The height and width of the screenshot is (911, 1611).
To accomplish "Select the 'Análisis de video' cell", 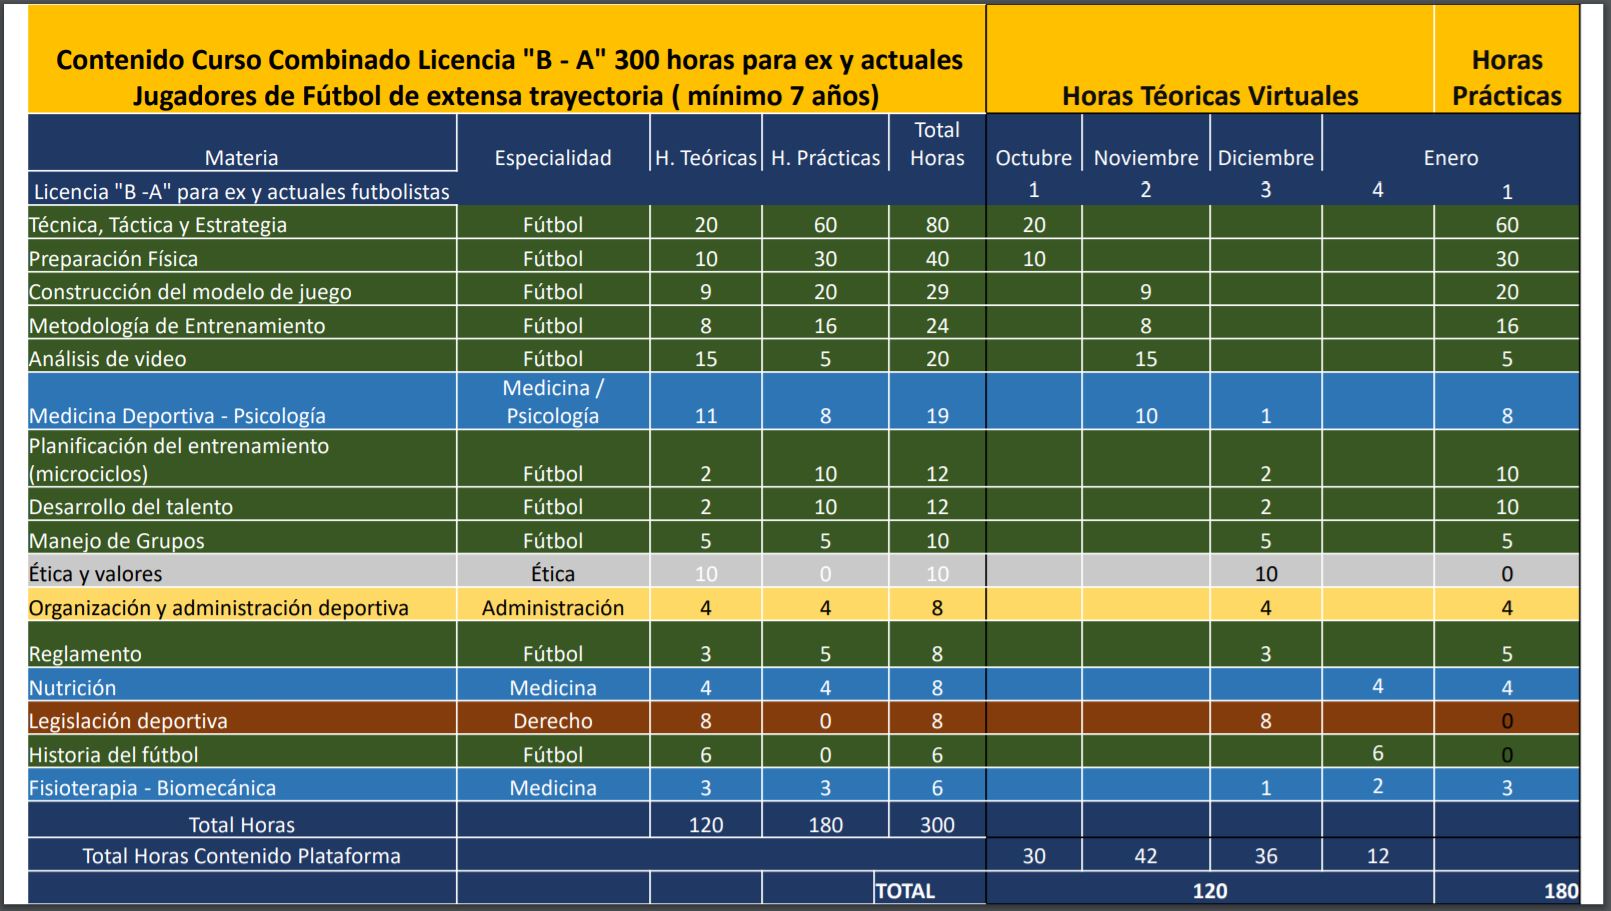I will pos(242,356).
